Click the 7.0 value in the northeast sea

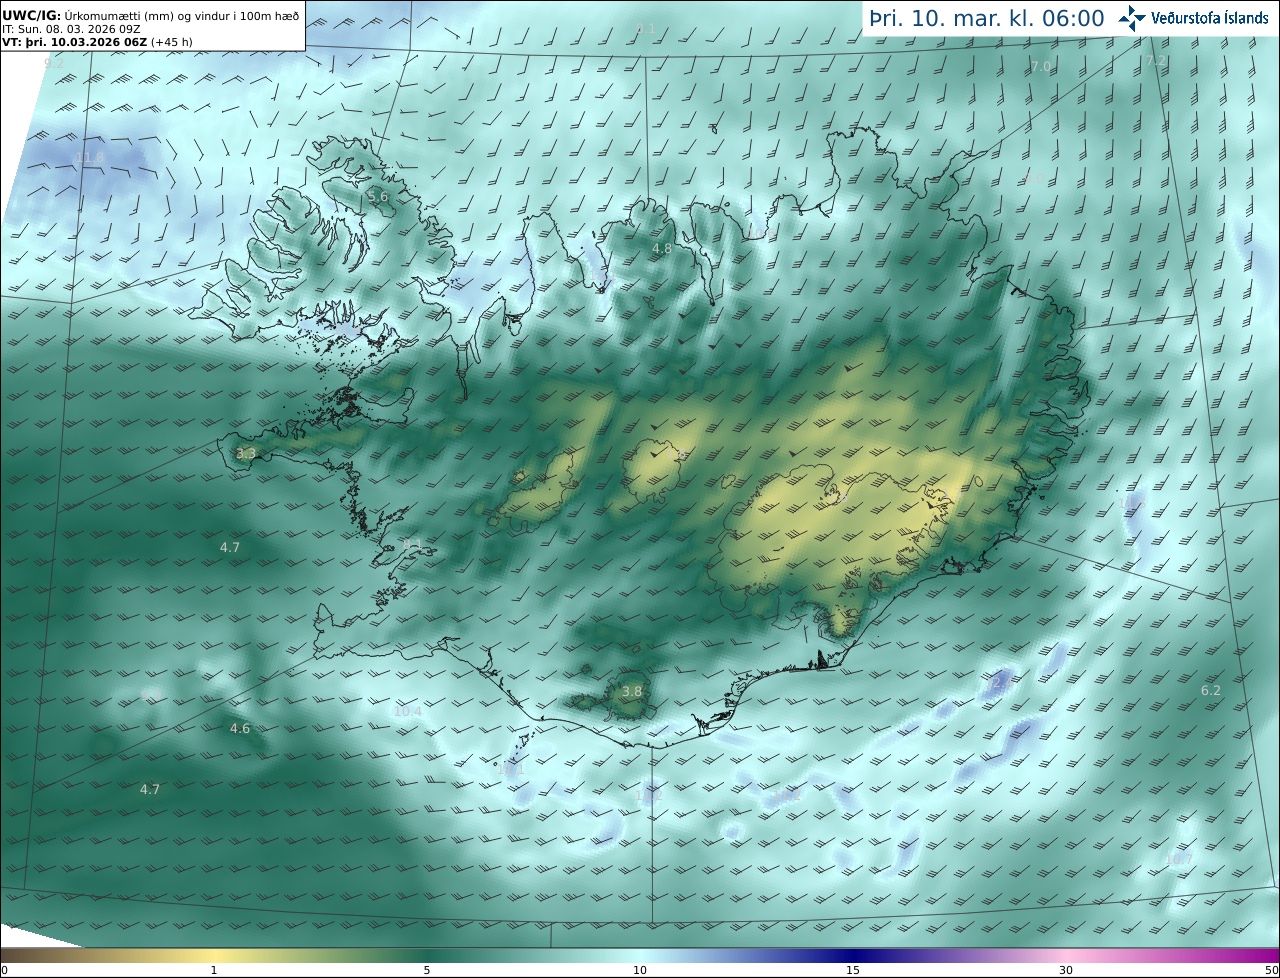[1041, 66]
